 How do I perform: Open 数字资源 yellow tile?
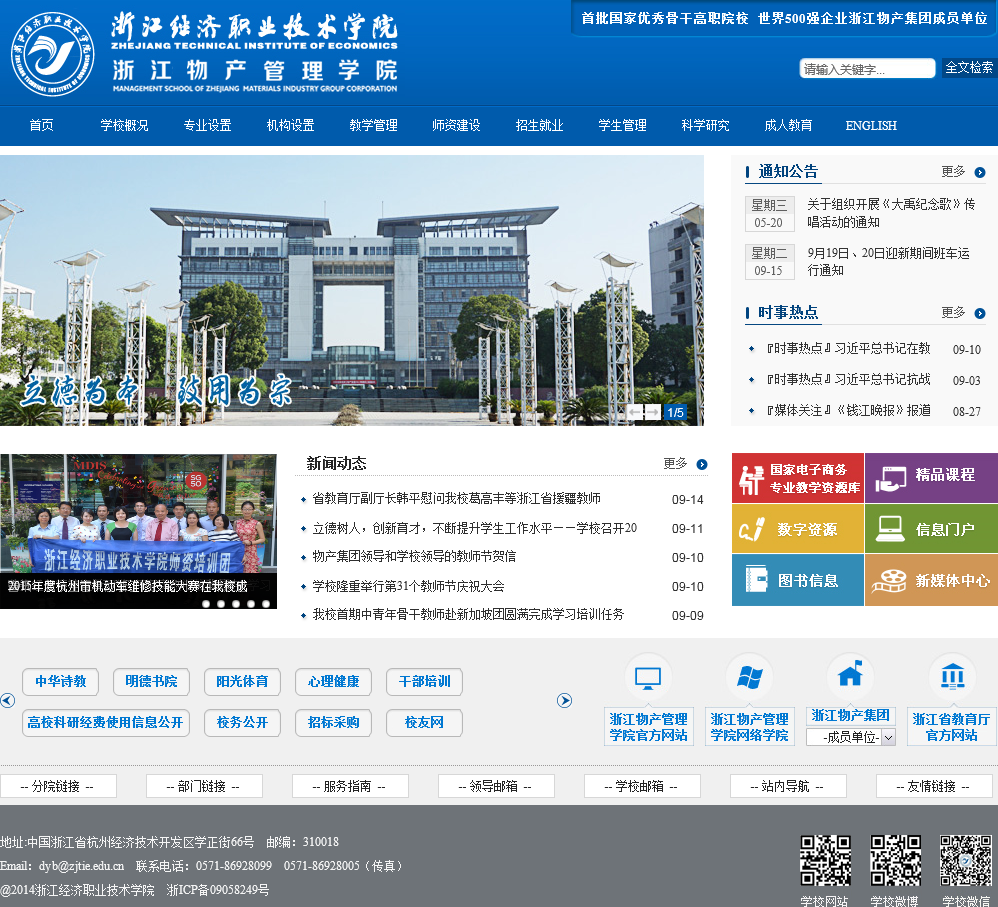pyautogui.click(x=798, y=528)
